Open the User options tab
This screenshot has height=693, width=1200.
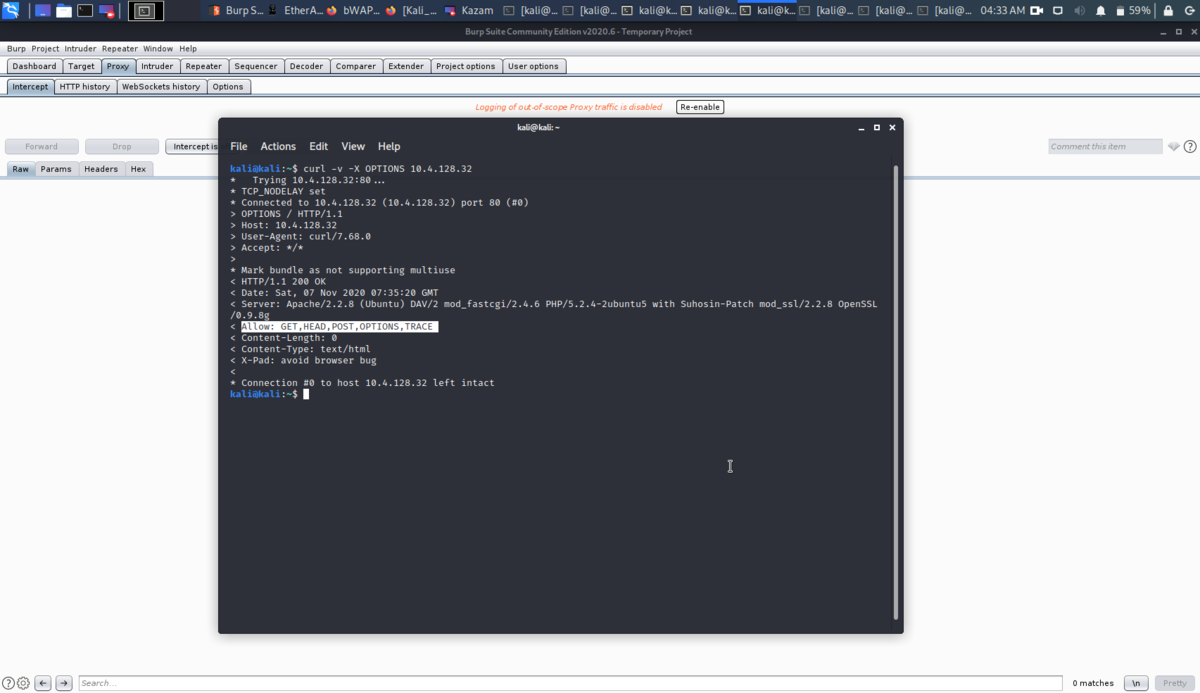pos(534,66)
